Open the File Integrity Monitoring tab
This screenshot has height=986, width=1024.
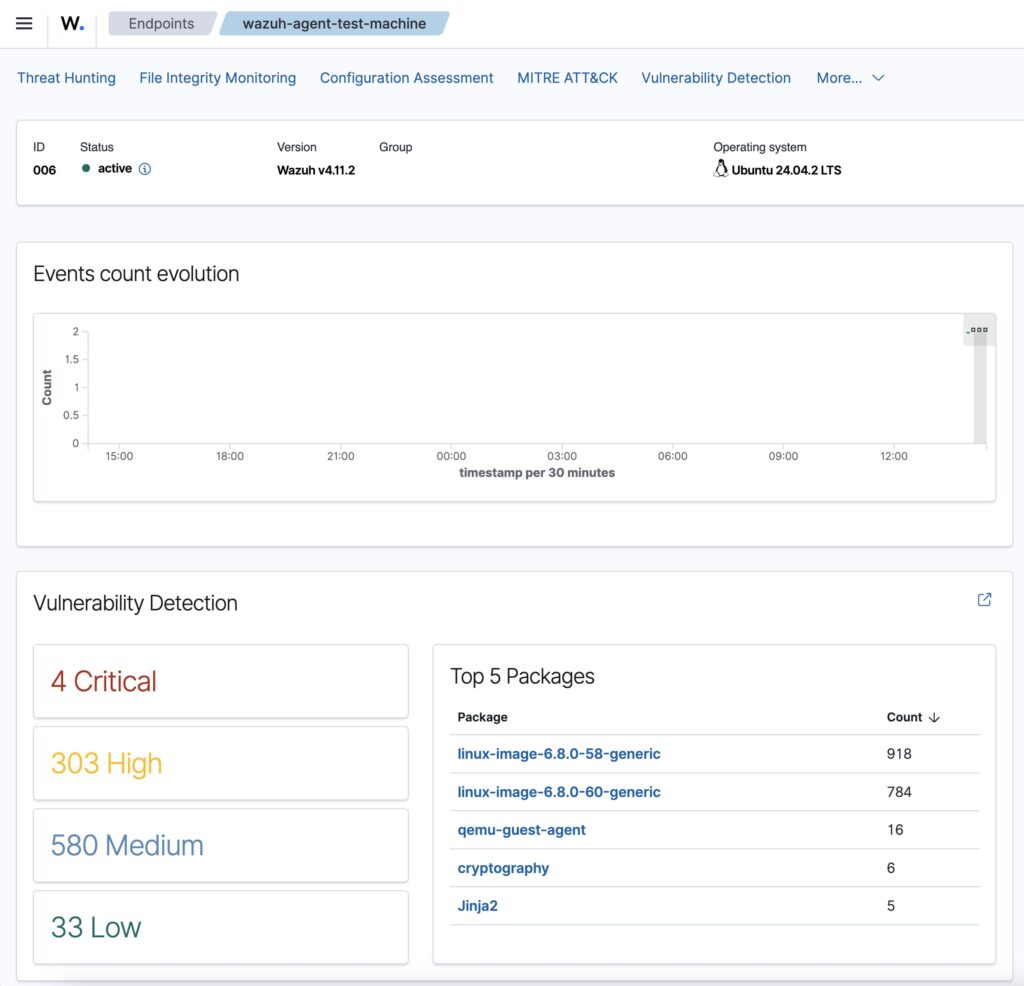(x=217, y=78)
